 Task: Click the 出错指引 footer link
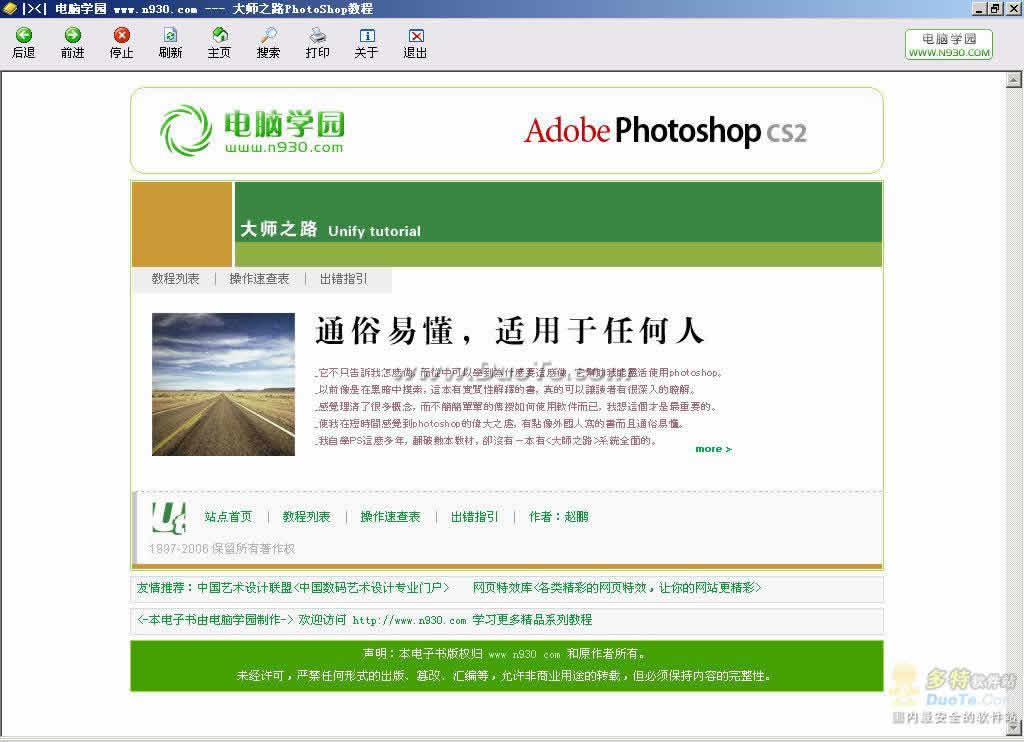474,517
